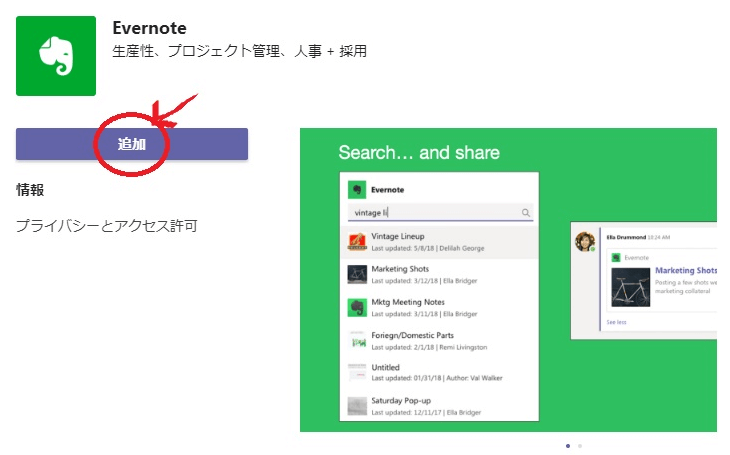Click the bicycle image in the chat card
The height and width of the screenshot is (455, 730).
pos(629,289)
